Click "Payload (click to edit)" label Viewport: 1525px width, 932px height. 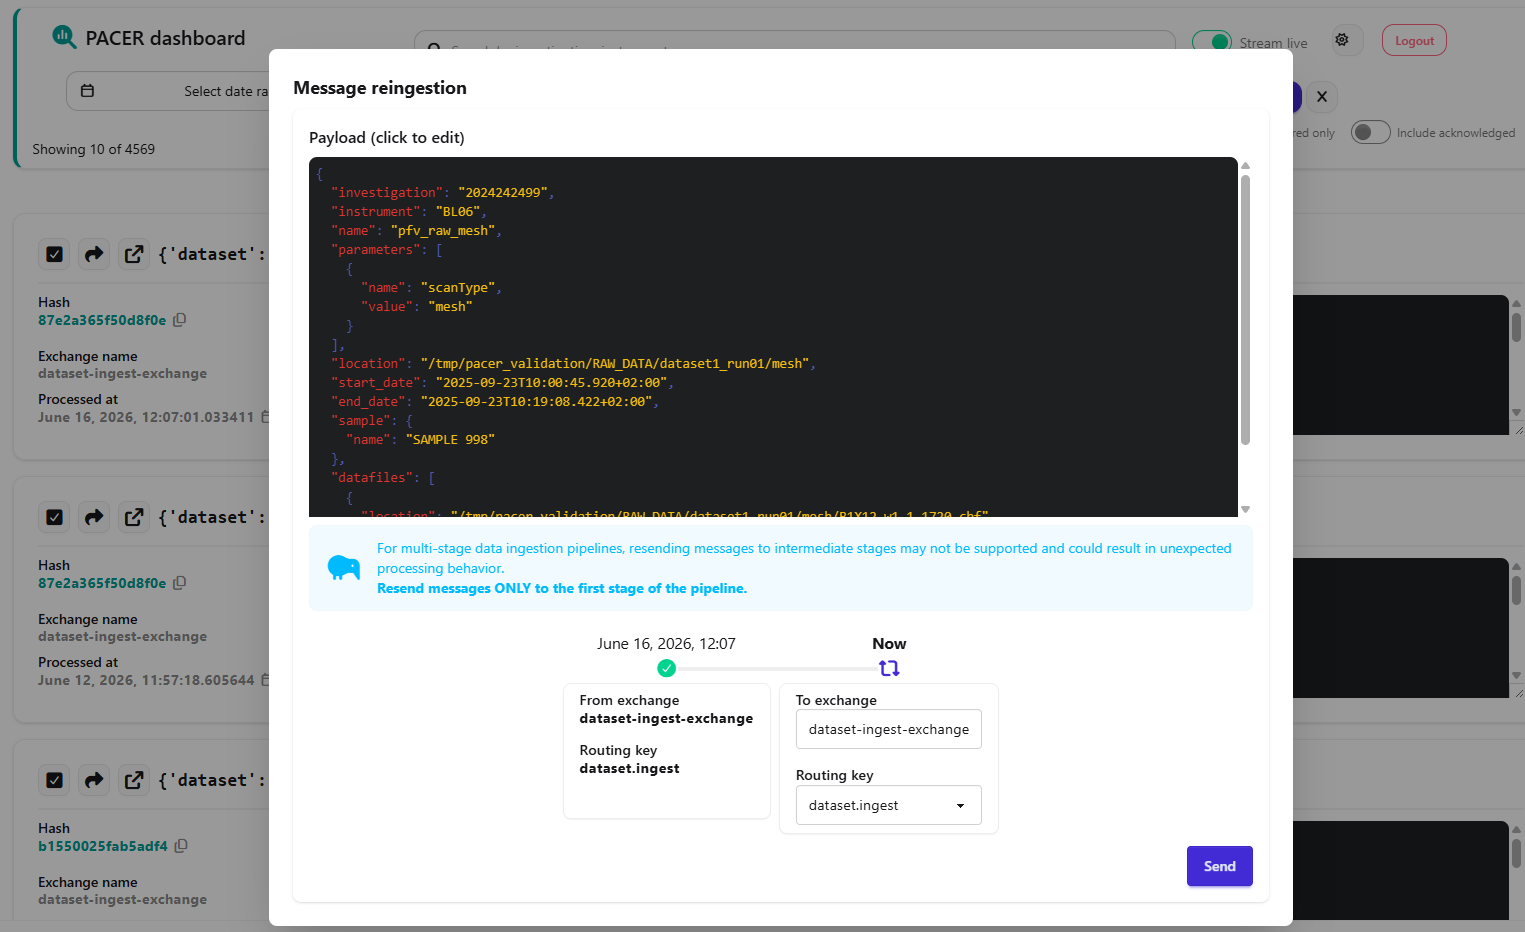(x=387, y=137)
